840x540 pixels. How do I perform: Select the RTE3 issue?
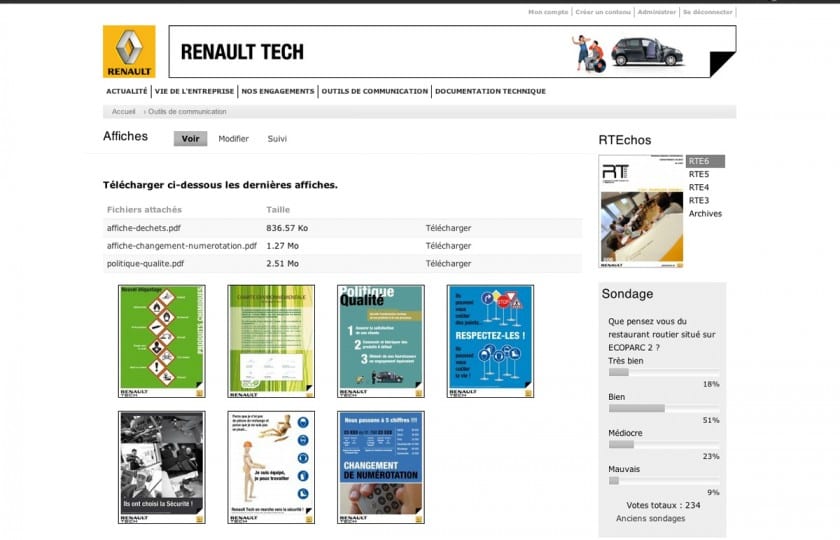point(699,200)
